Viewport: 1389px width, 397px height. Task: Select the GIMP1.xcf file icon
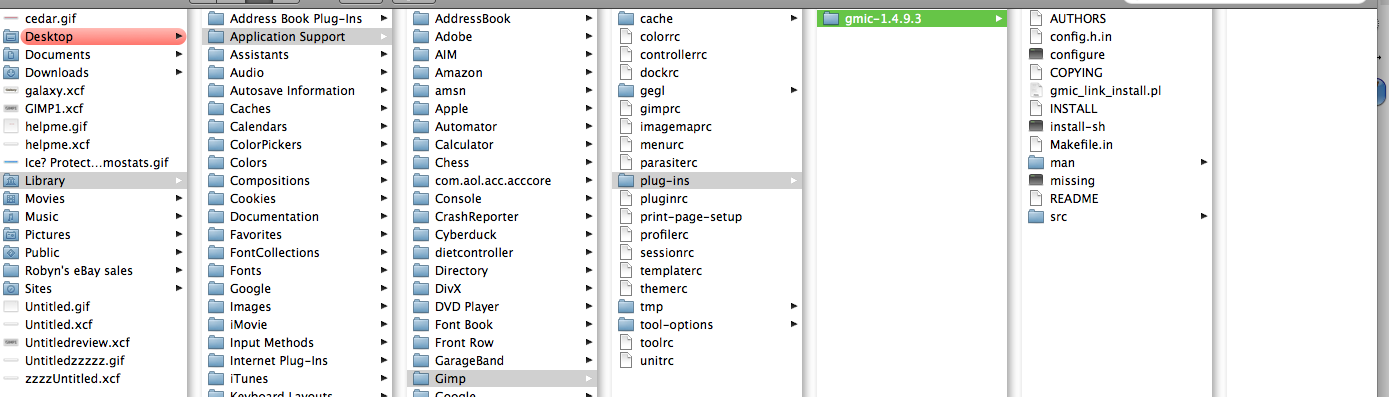[11, 109]
